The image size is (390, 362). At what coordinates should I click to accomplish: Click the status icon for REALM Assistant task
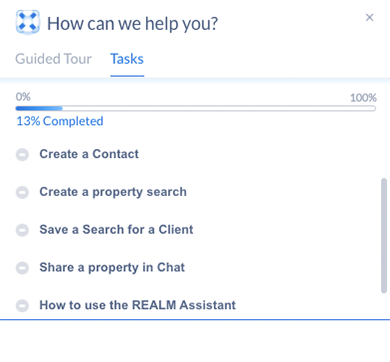[x=22, y=305]
